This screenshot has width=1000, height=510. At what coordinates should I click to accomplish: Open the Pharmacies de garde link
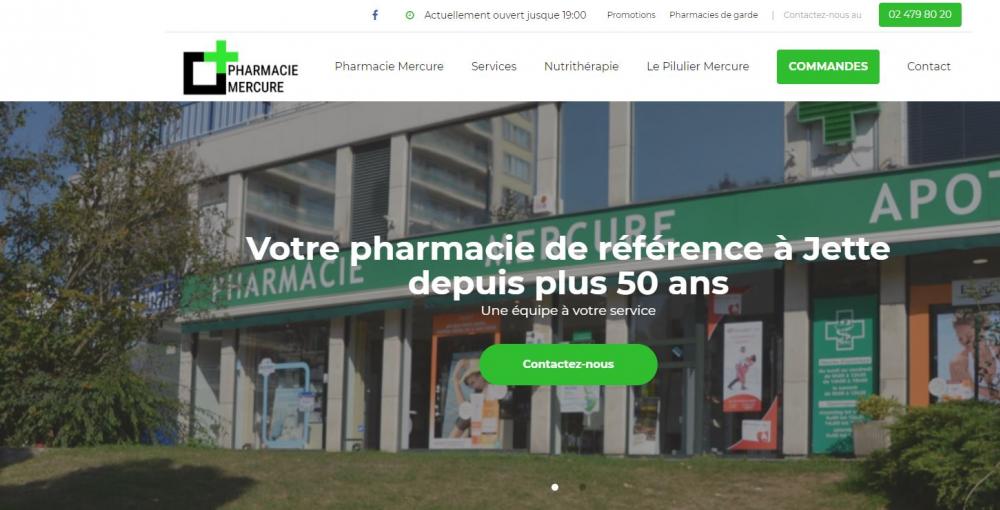click(x=713, y=15)
